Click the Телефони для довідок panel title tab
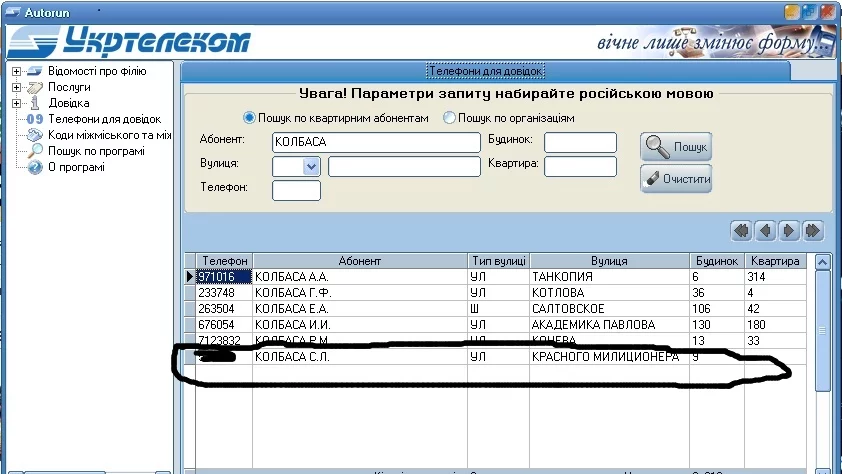This screenshot has width=842, height=474. pyautogui.click(x=486, y=71)
